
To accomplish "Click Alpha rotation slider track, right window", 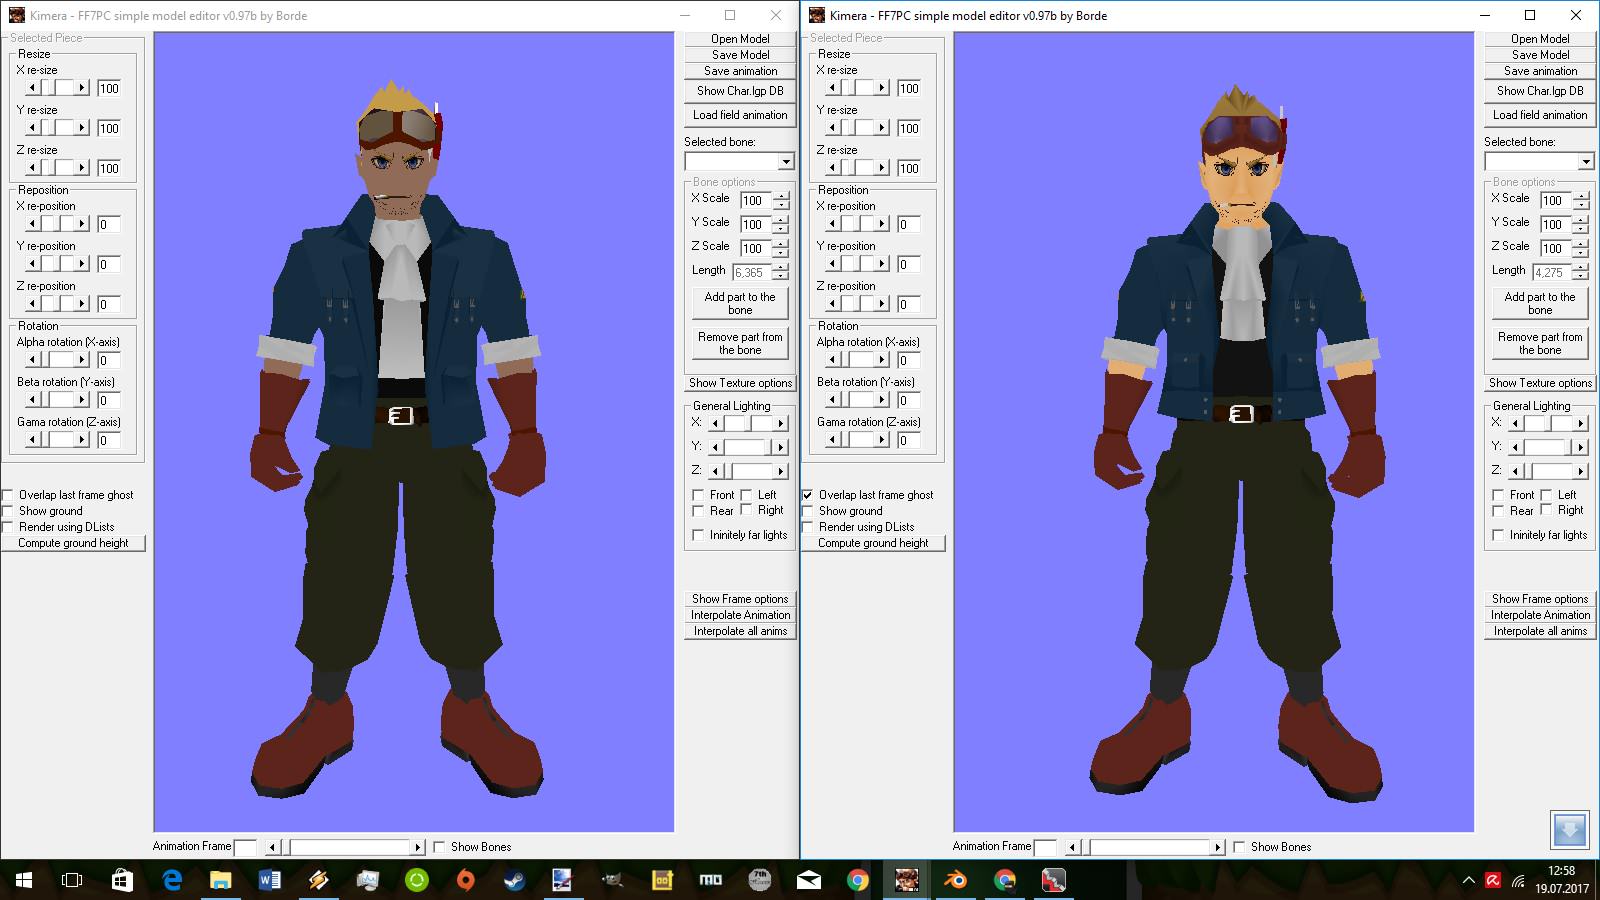I will point(857,360).
